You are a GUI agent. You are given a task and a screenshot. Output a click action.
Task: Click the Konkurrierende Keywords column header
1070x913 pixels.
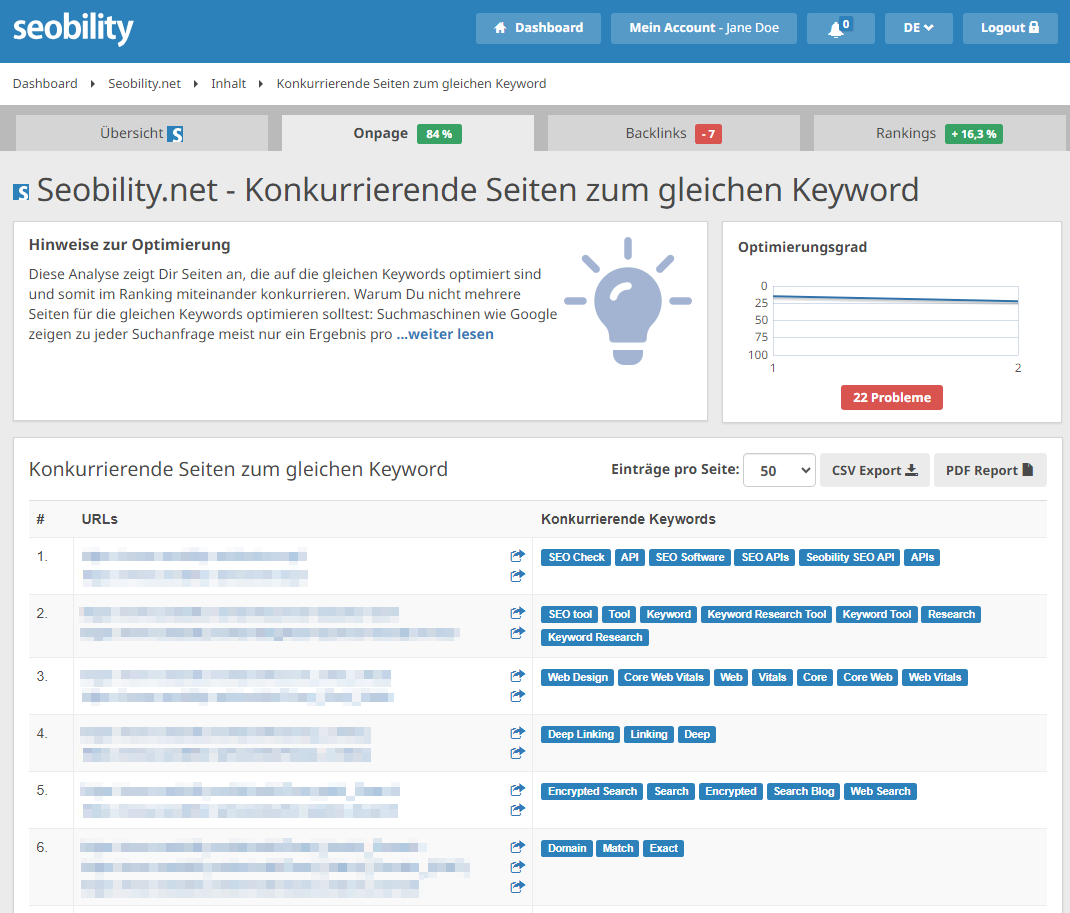click(628, 519)
